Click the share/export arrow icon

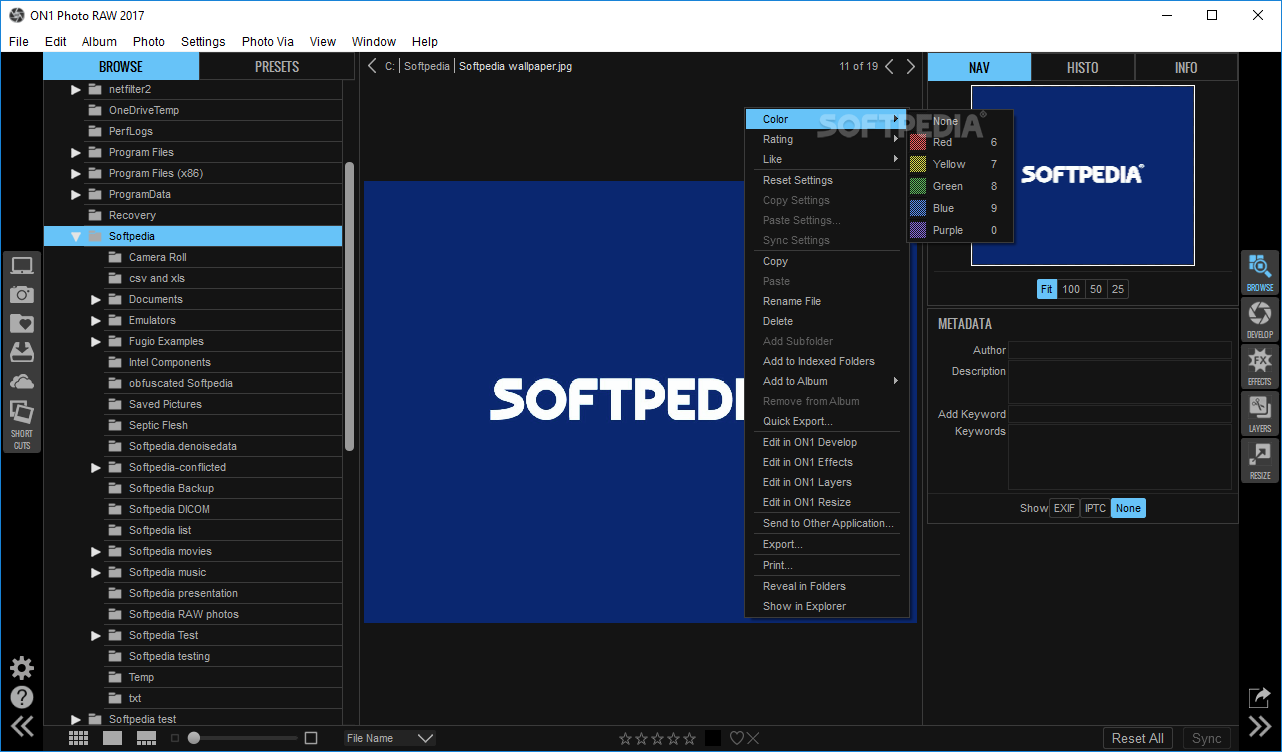tap(1260, 697)
